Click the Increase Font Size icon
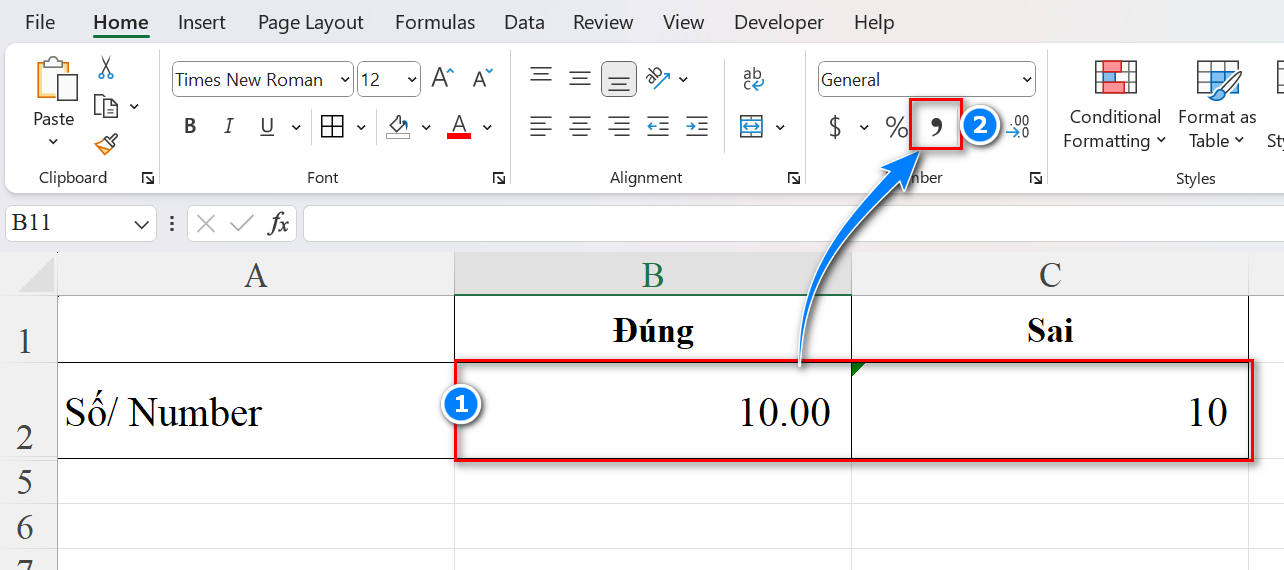Screen dimensions: 1284x570 [x=442, y=79]
